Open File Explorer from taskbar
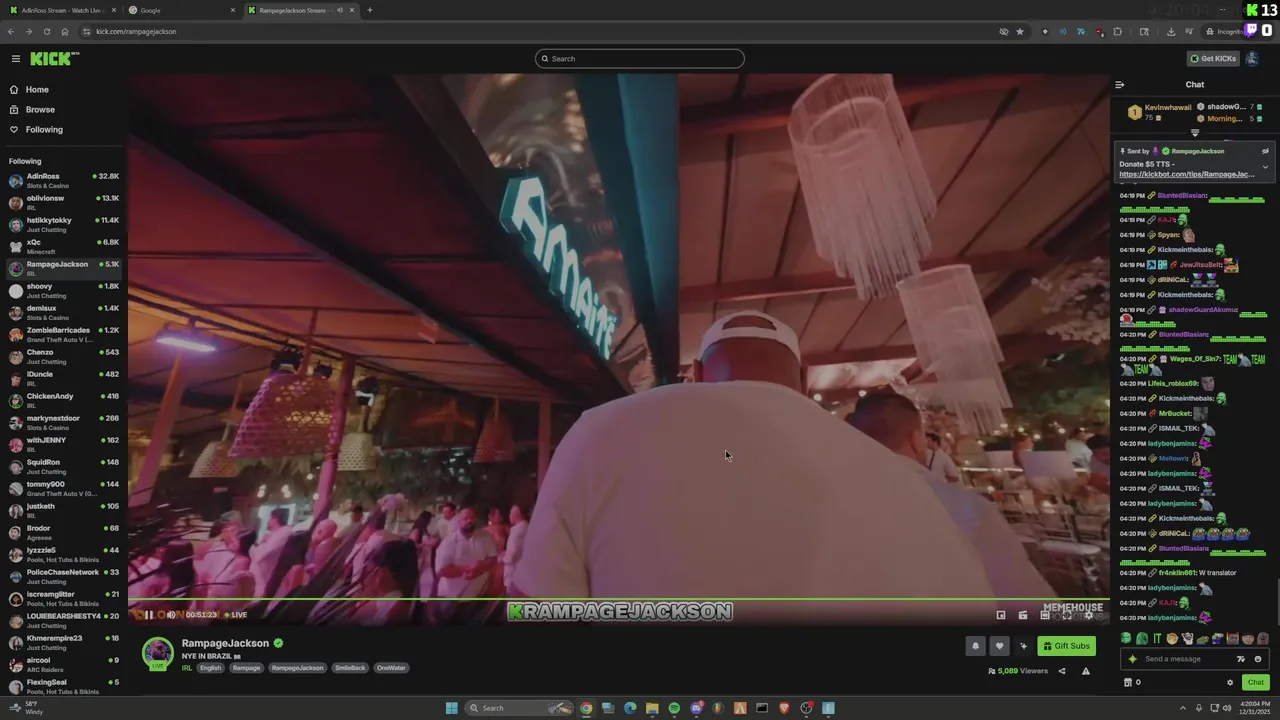Image resolution: width=1280 pixels, height=720 pixels. point(652,708)
